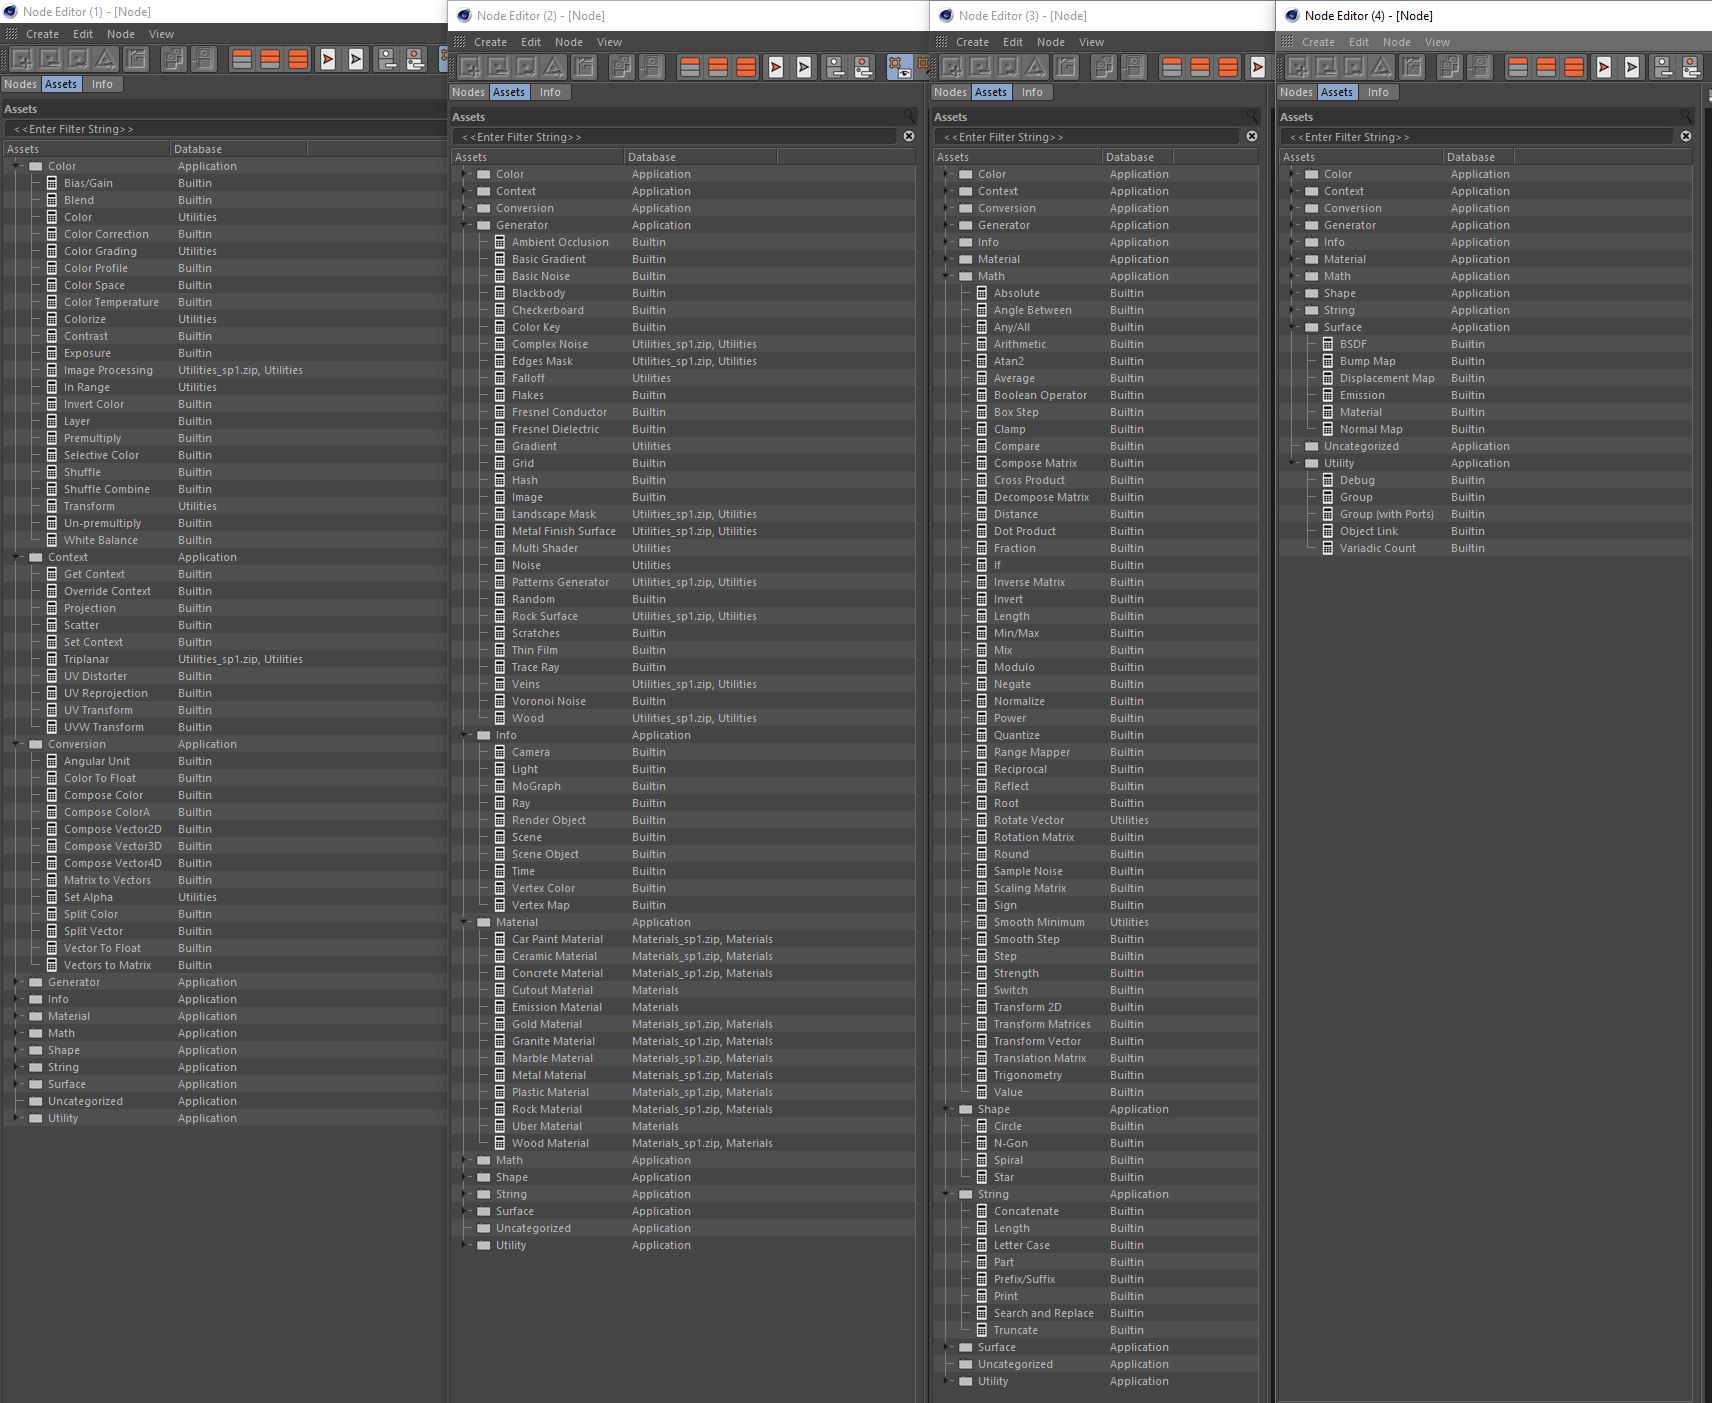Collapse the Math folder in Node Editor (3)
The image size is (1712, 1403).
coord(947,276)
